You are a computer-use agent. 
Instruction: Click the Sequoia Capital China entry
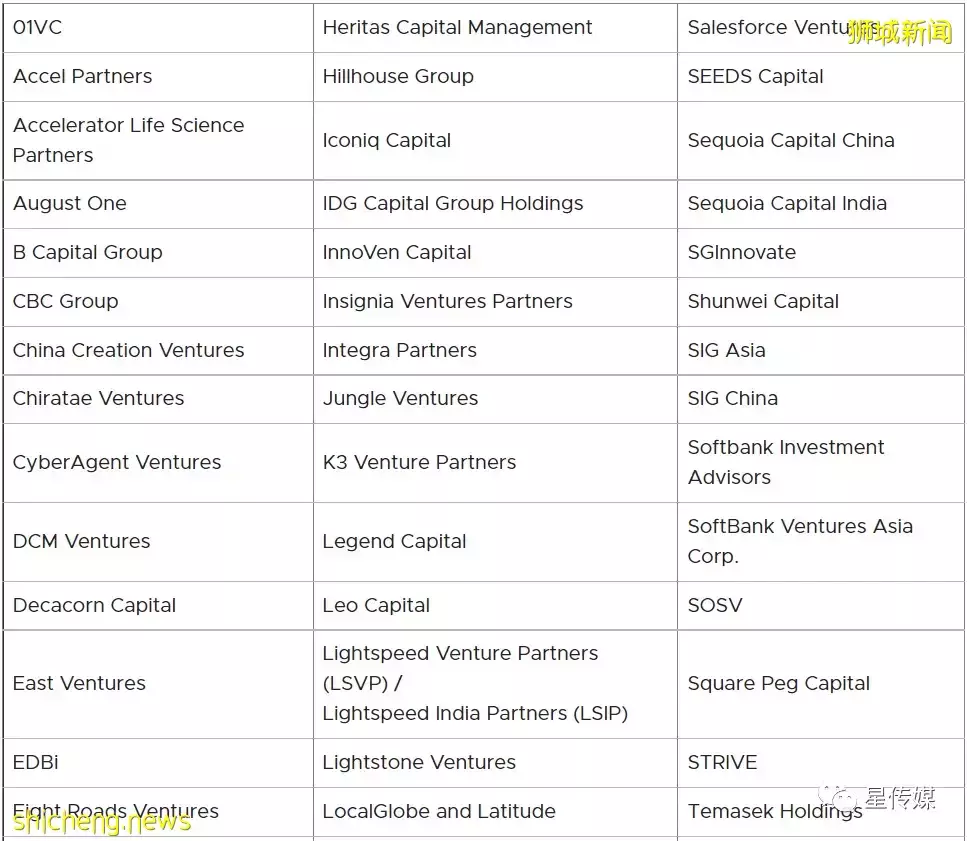tap(790, 141)
